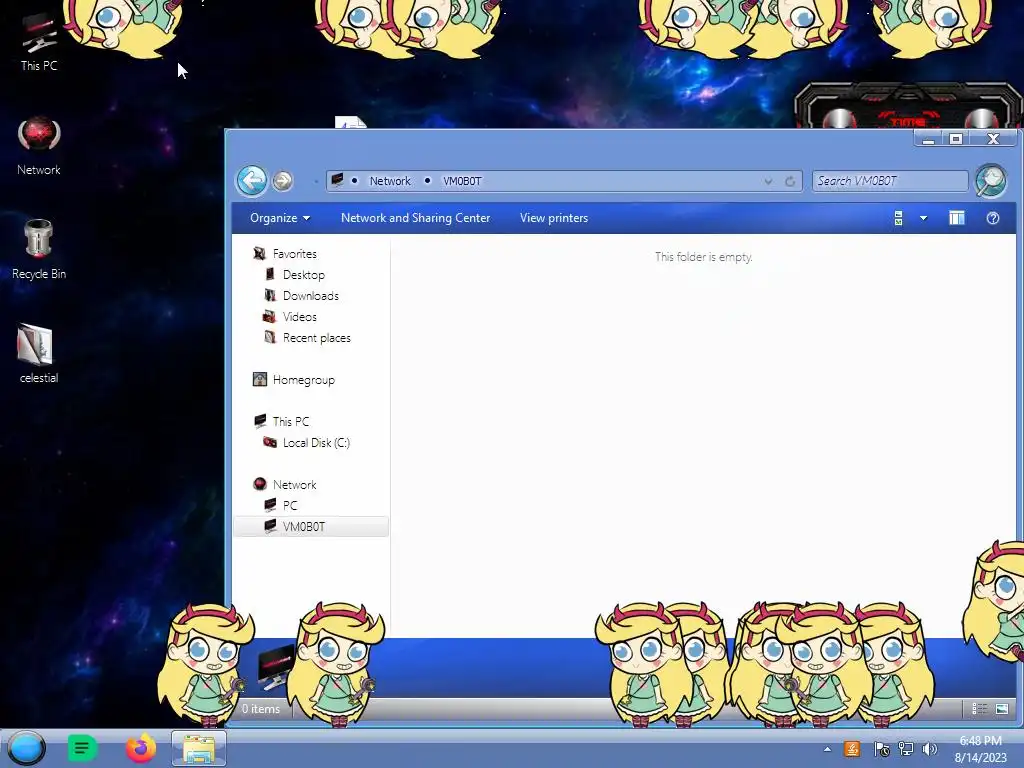Refresh the address bar location
The width and height of the screenshot is (1024, 768).
coord(790,182)
